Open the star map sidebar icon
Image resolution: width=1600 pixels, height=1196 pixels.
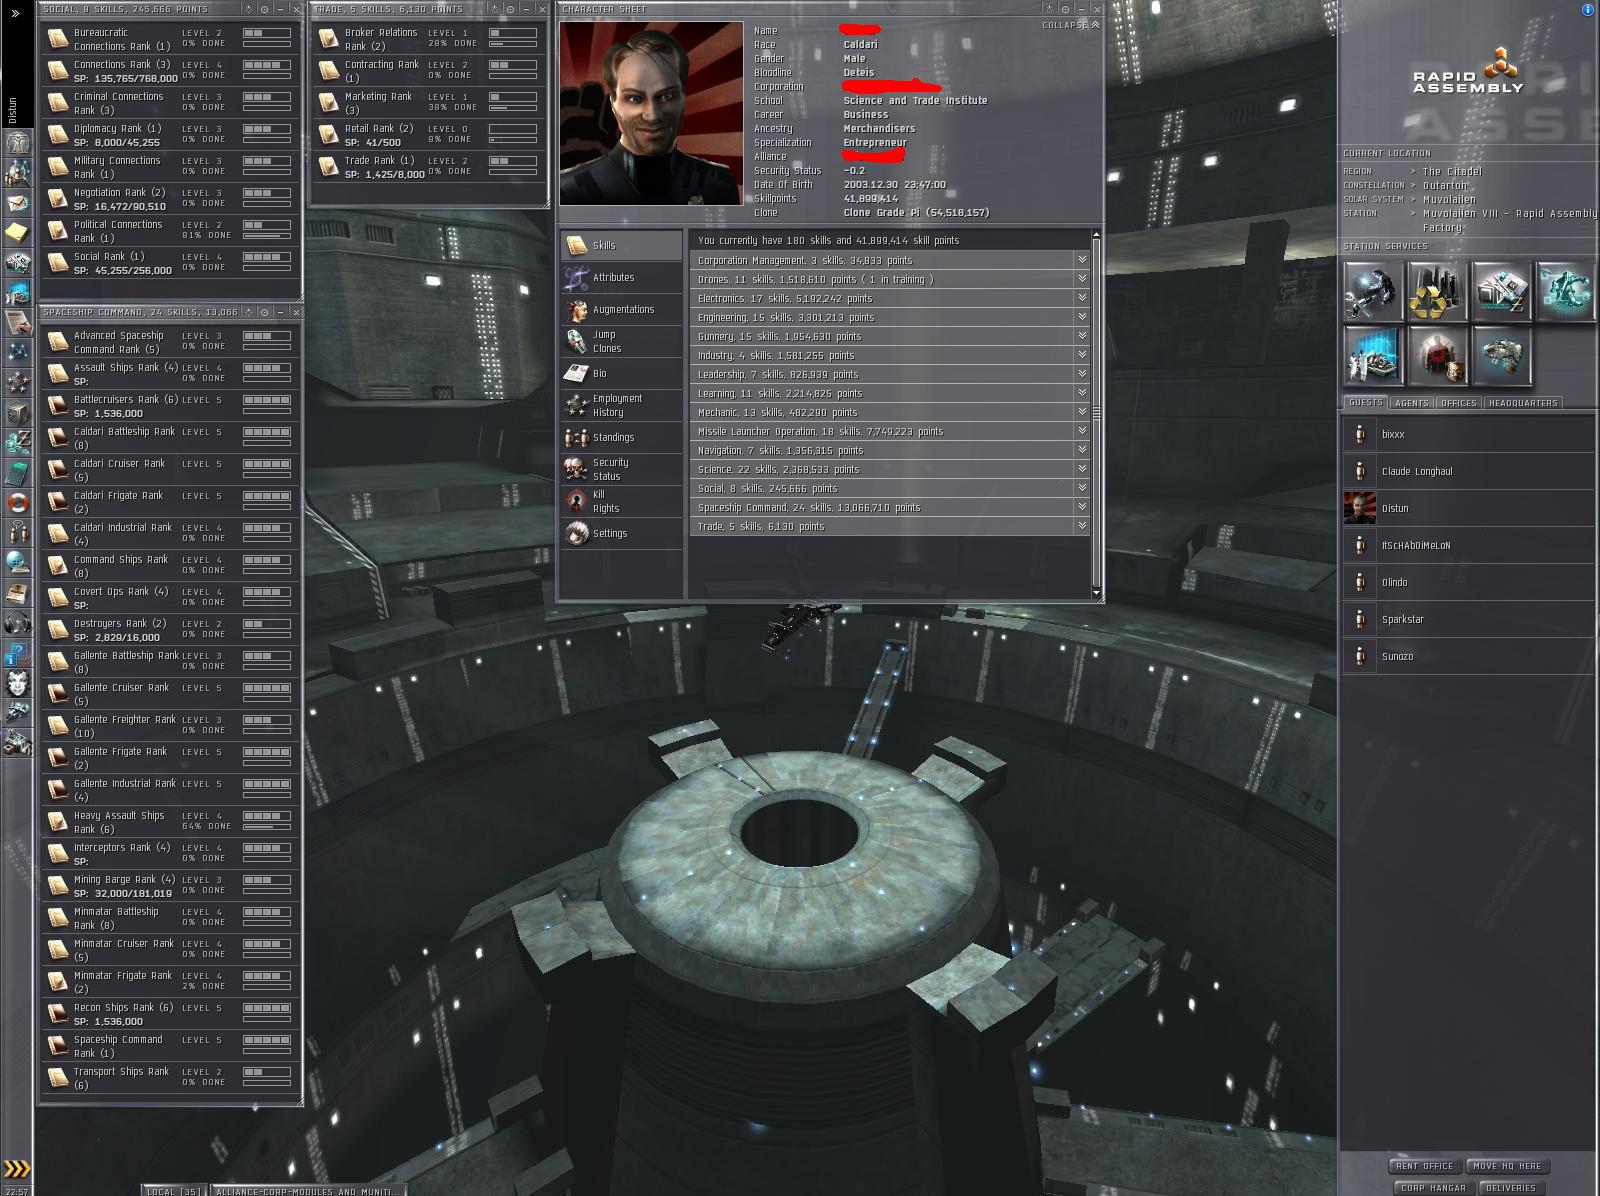17,352
